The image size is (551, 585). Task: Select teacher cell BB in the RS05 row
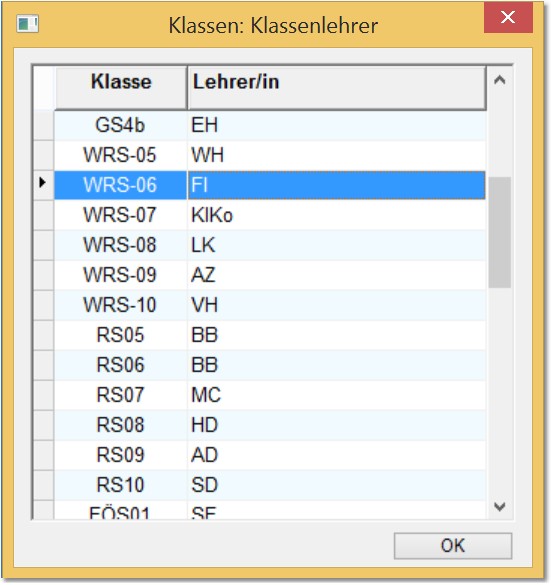click(x=336, y=335)
